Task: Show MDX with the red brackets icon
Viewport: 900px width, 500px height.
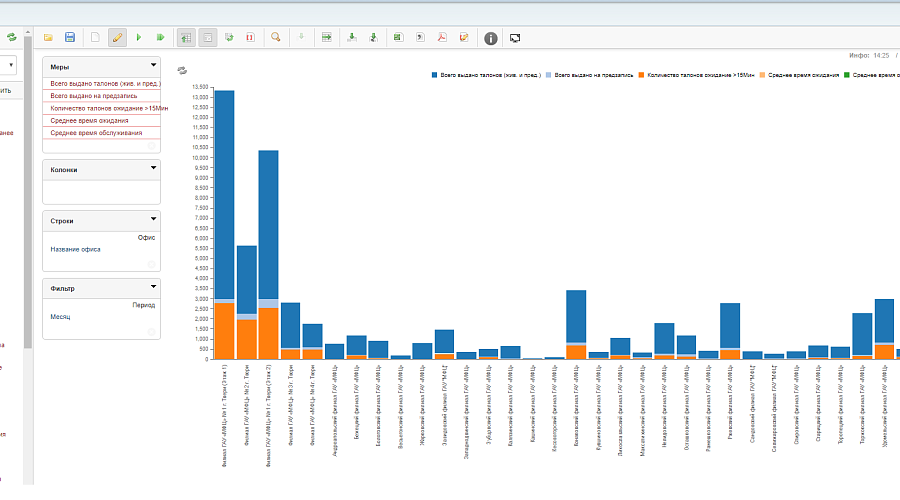Action: (250, 37)
